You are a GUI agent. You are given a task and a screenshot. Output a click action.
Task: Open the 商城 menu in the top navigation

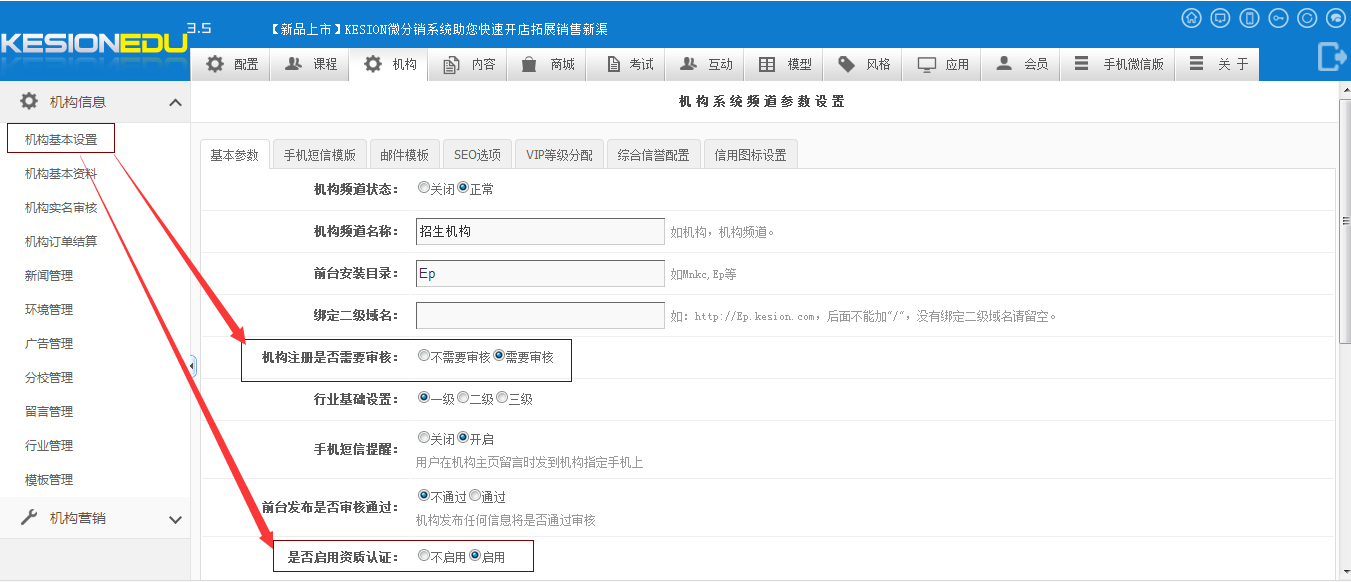[x=548, y=64]
